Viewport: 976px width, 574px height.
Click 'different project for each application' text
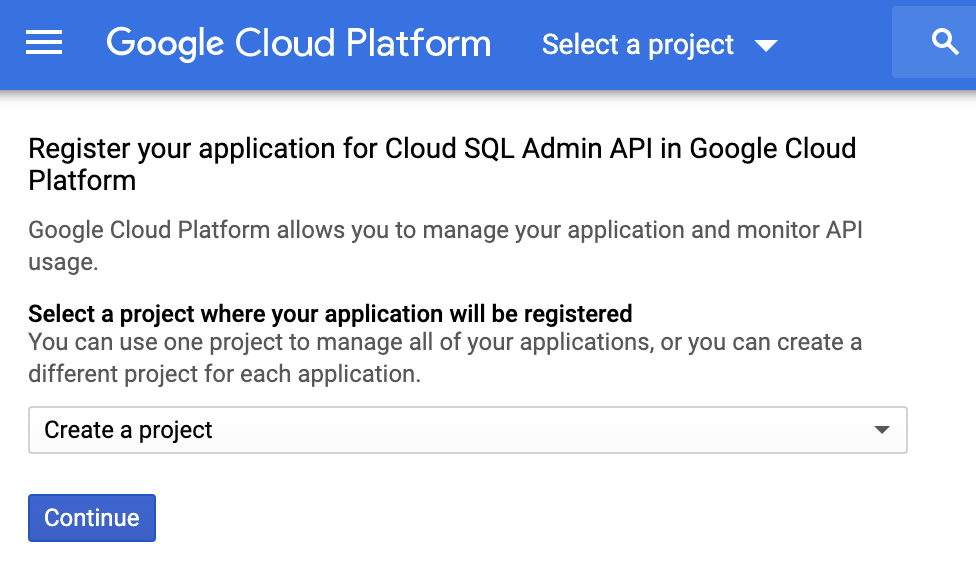tap(224, 374)
